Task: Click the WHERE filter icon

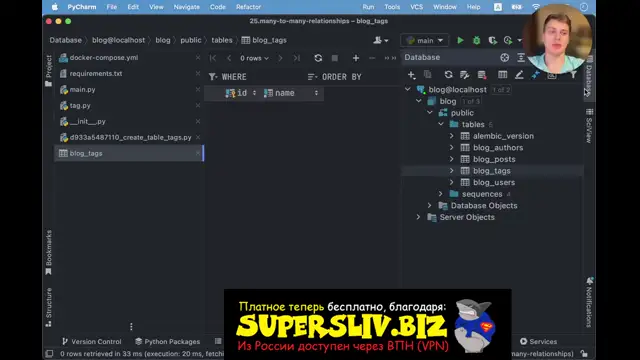Action: pyautogui.click(x=213, y=77)
